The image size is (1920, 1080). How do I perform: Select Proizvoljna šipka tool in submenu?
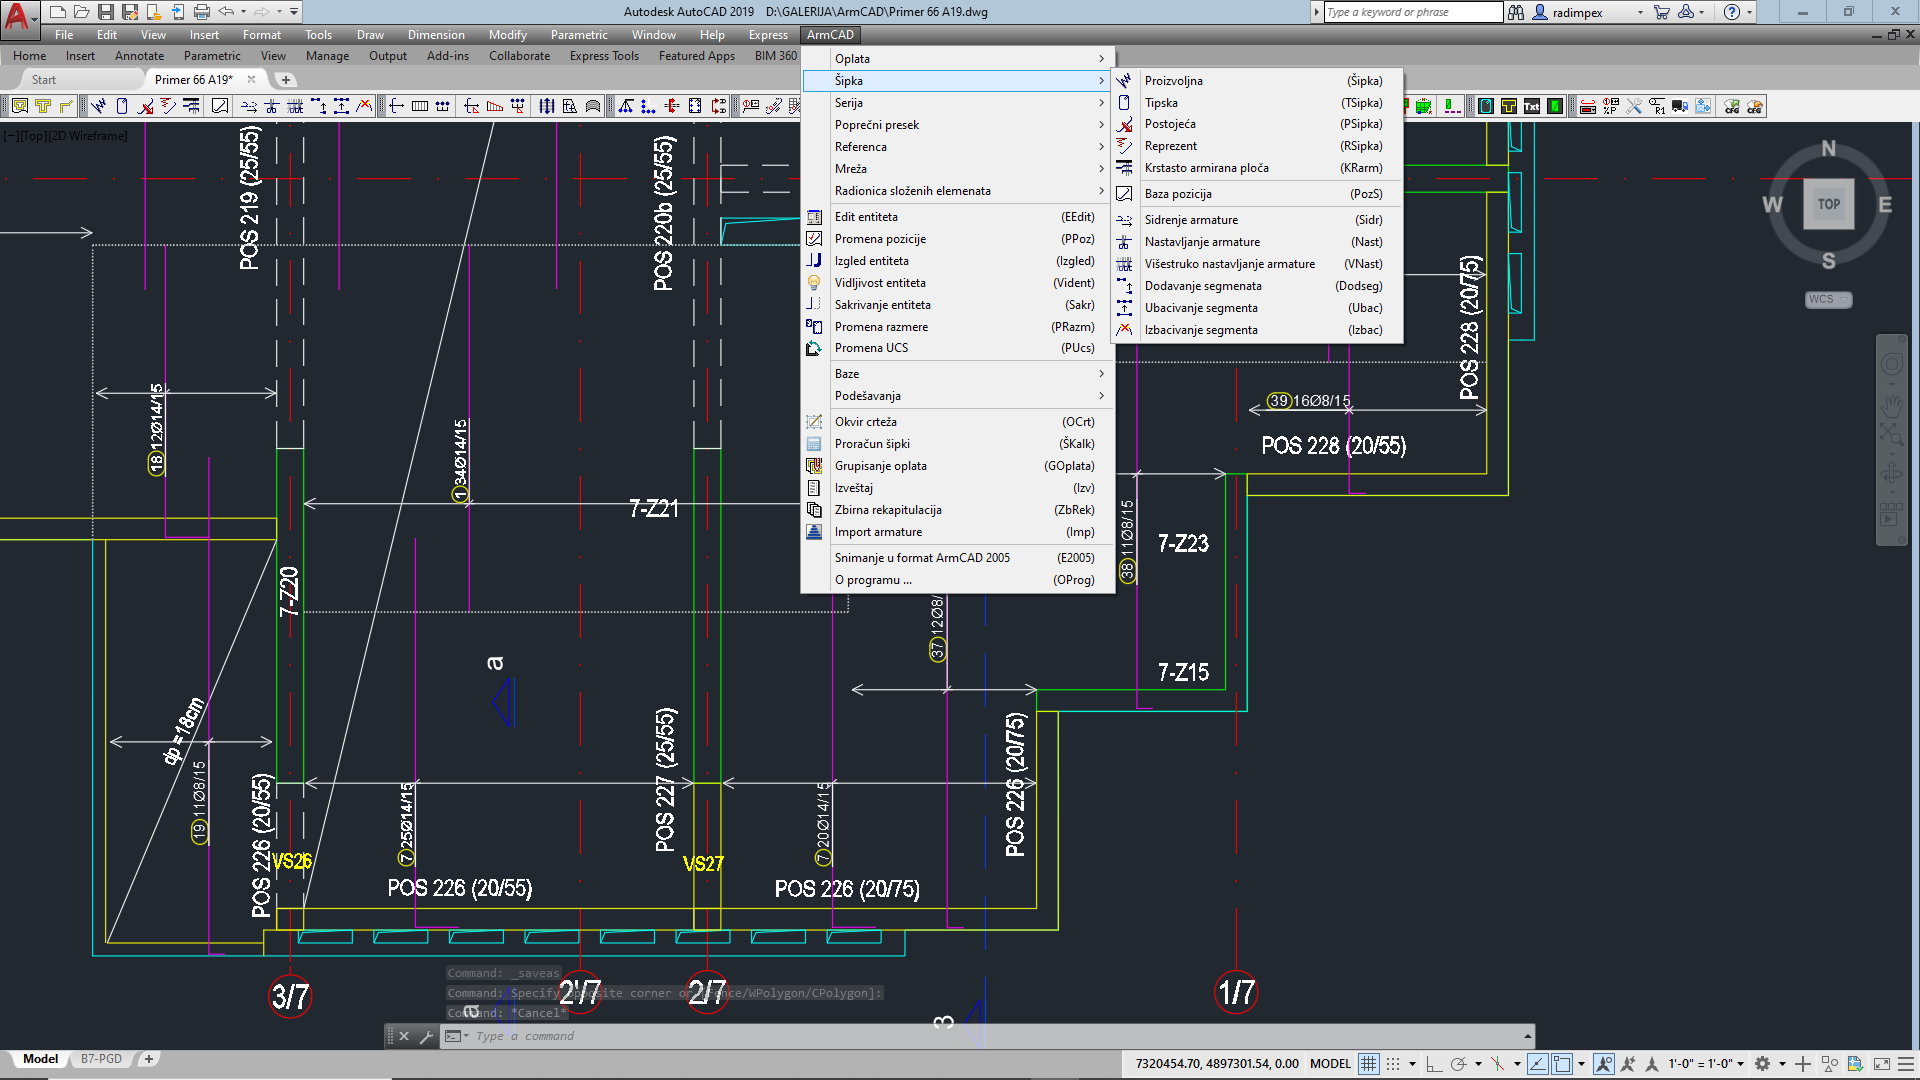coord(1173,81)
